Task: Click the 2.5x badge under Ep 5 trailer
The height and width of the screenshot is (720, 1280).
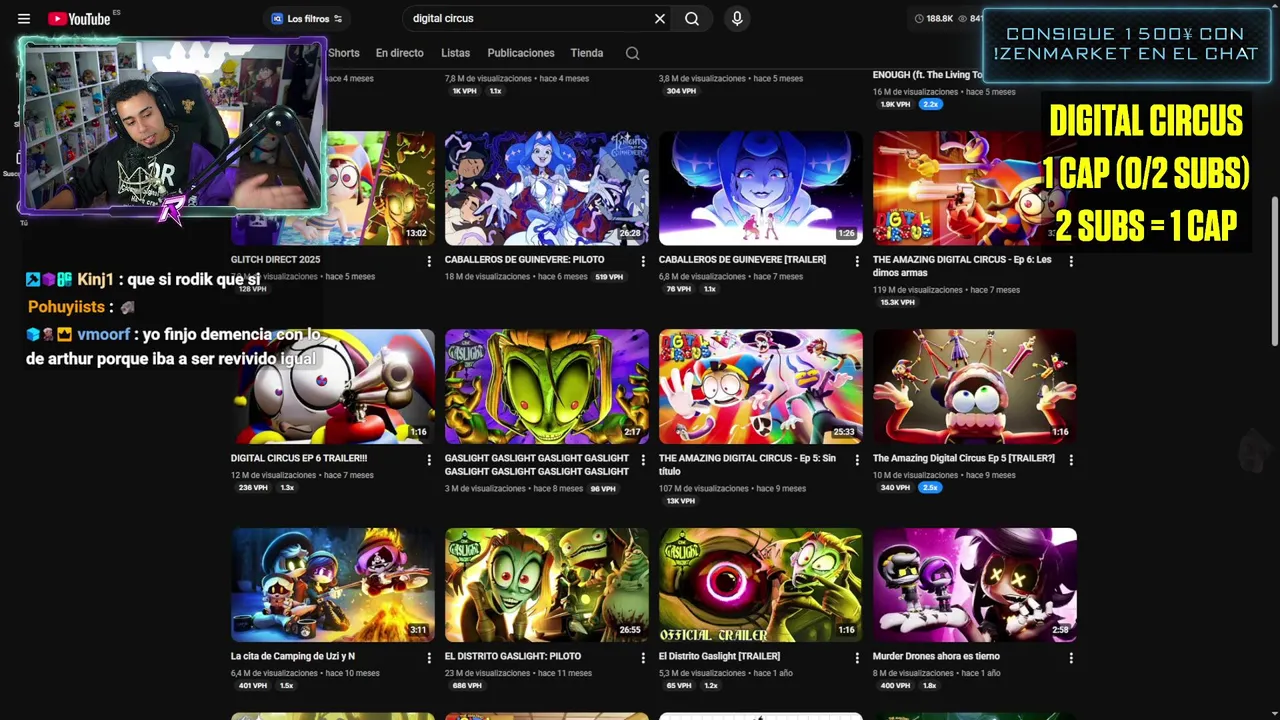Action: [930, 487]
